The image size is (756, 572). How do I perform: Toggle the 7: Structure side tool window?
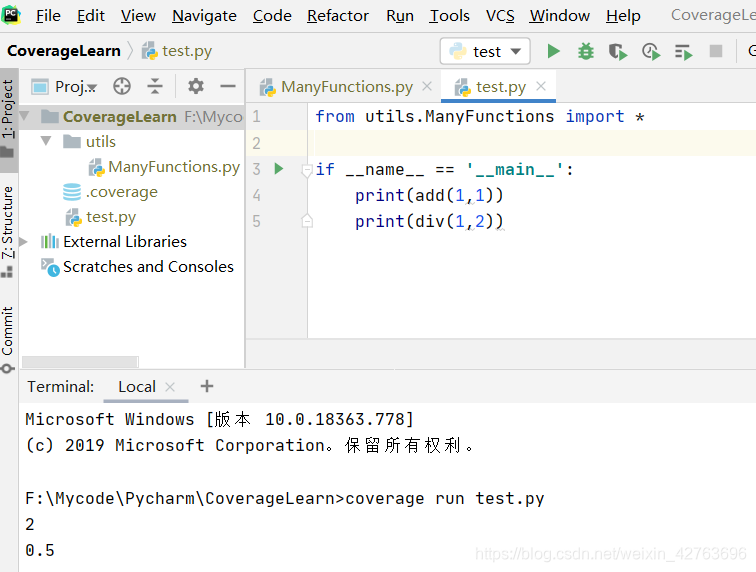[x=8, y=232]
